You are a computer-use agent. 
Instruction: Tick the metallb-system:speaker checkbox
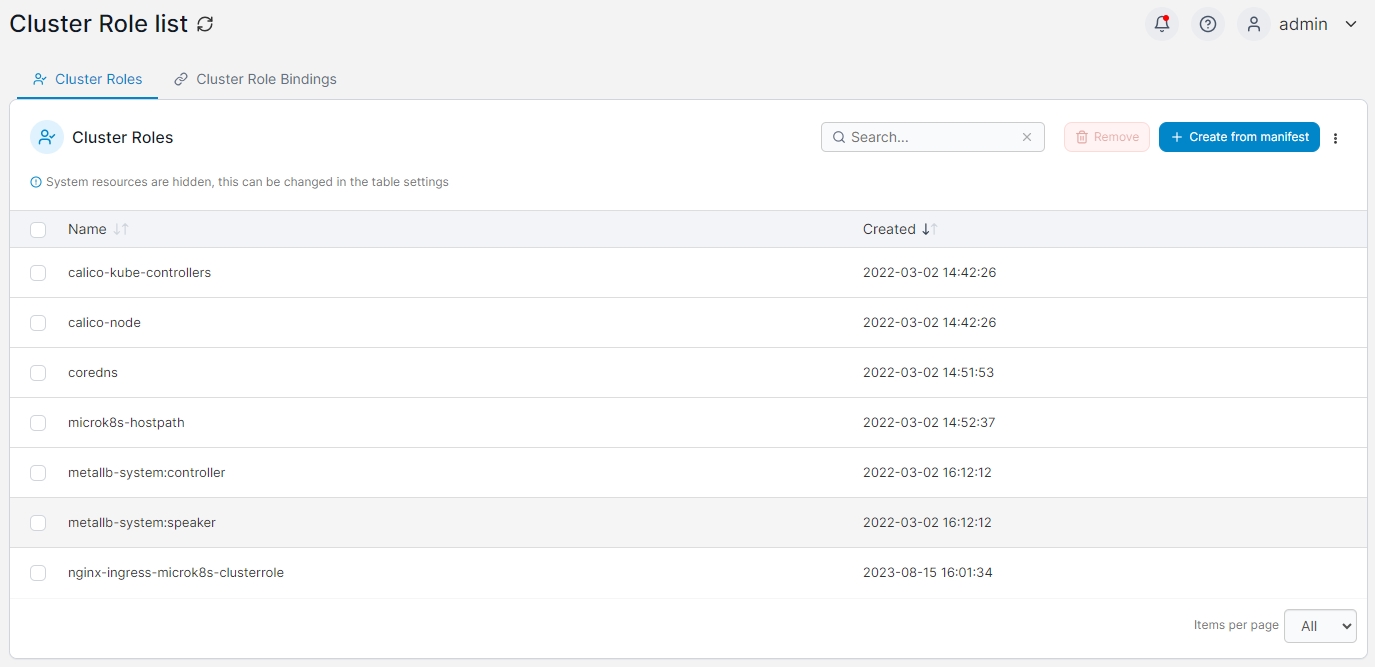pyautogui.click(x=38, y=523)
